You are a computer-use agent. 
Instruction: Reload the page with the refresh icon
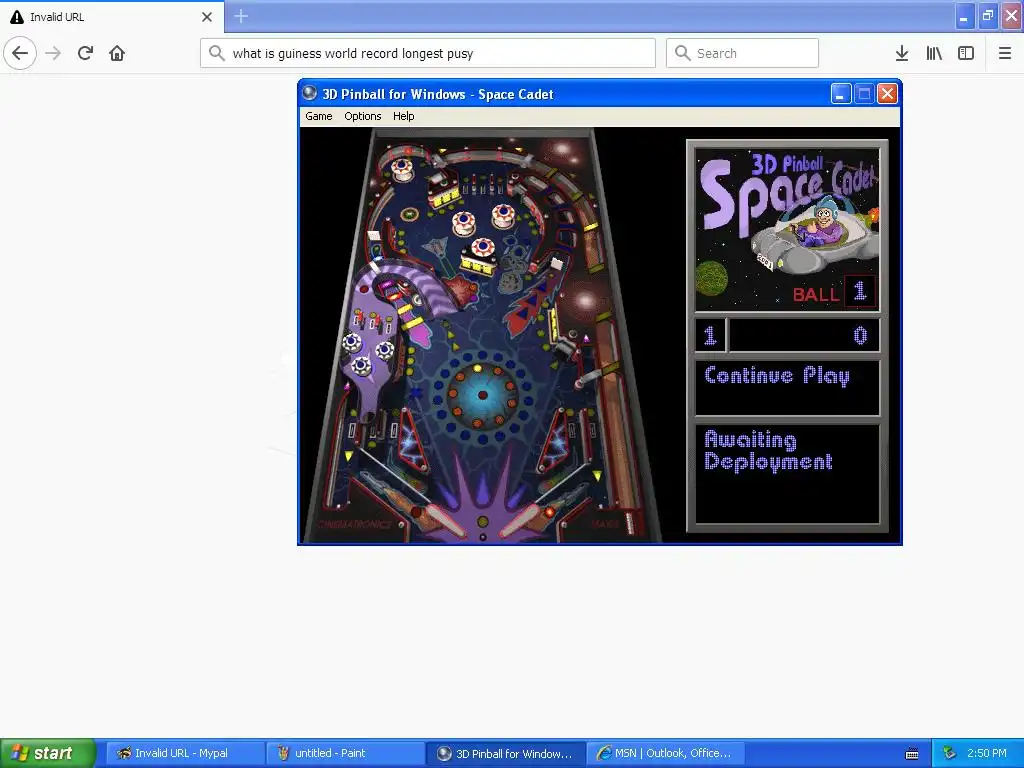pyautogui.click(x=85, y=53)
